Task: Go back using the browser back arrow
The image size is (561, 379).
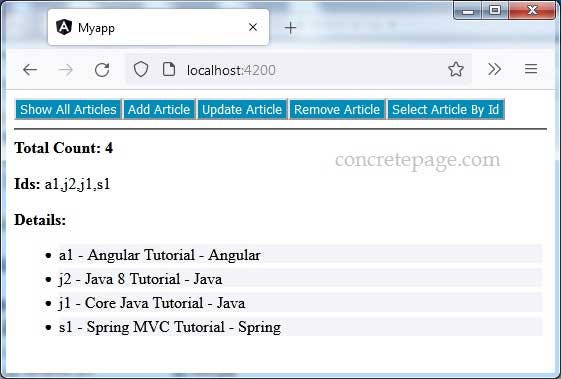Action: pyautogui.click(x=30, y=69)
